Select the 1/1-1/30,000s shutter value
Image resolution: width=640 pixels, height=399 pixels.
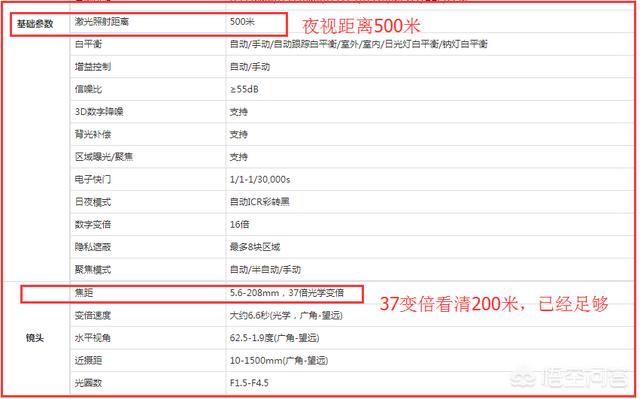pyautogui.click(x=260, y=180)
